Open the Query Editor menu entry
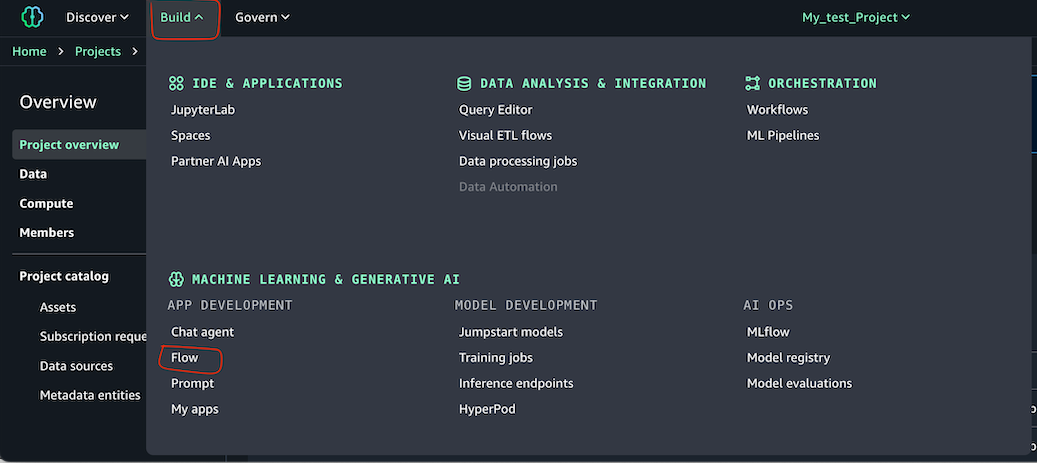The width and height of the screenshot is (1037, 463). click(x=496, y=110)
